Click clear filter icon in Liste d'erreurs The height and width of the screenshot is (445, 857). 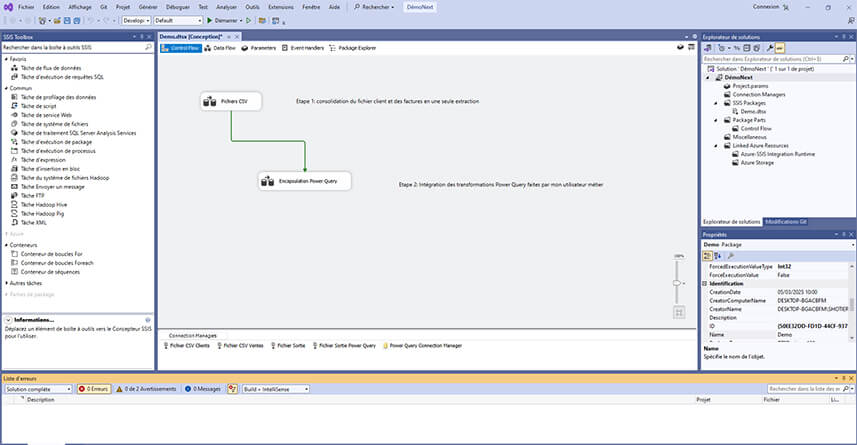[x=233, y=389]
